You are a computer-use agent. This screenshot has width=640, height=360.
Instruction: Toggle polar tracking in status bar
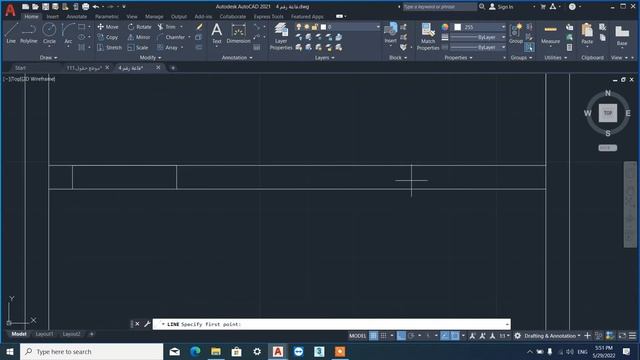[411, 336]
